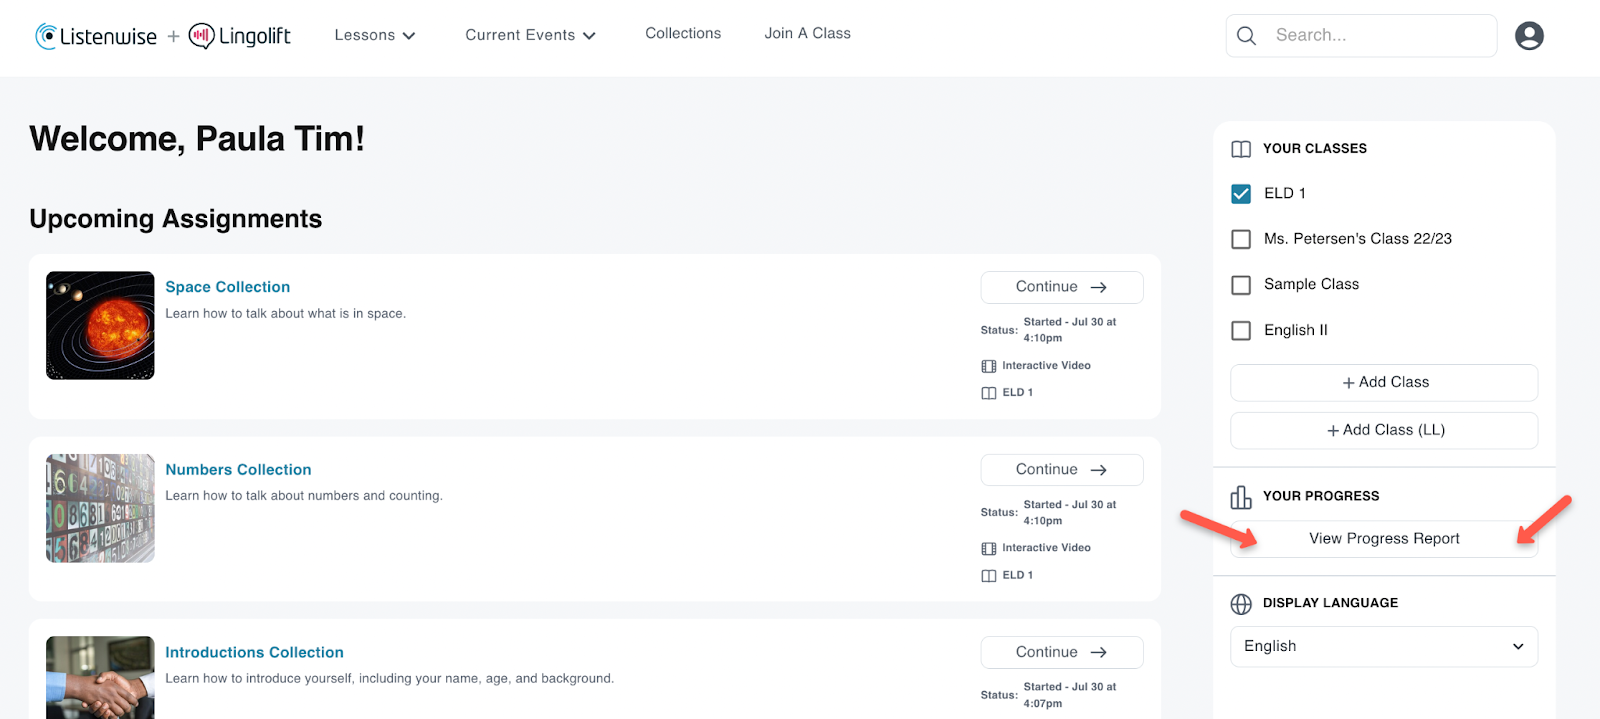Click the Your Progress bar chart icon
The height and width of the screenshot is (719, 1600).
coord(1241,497)
